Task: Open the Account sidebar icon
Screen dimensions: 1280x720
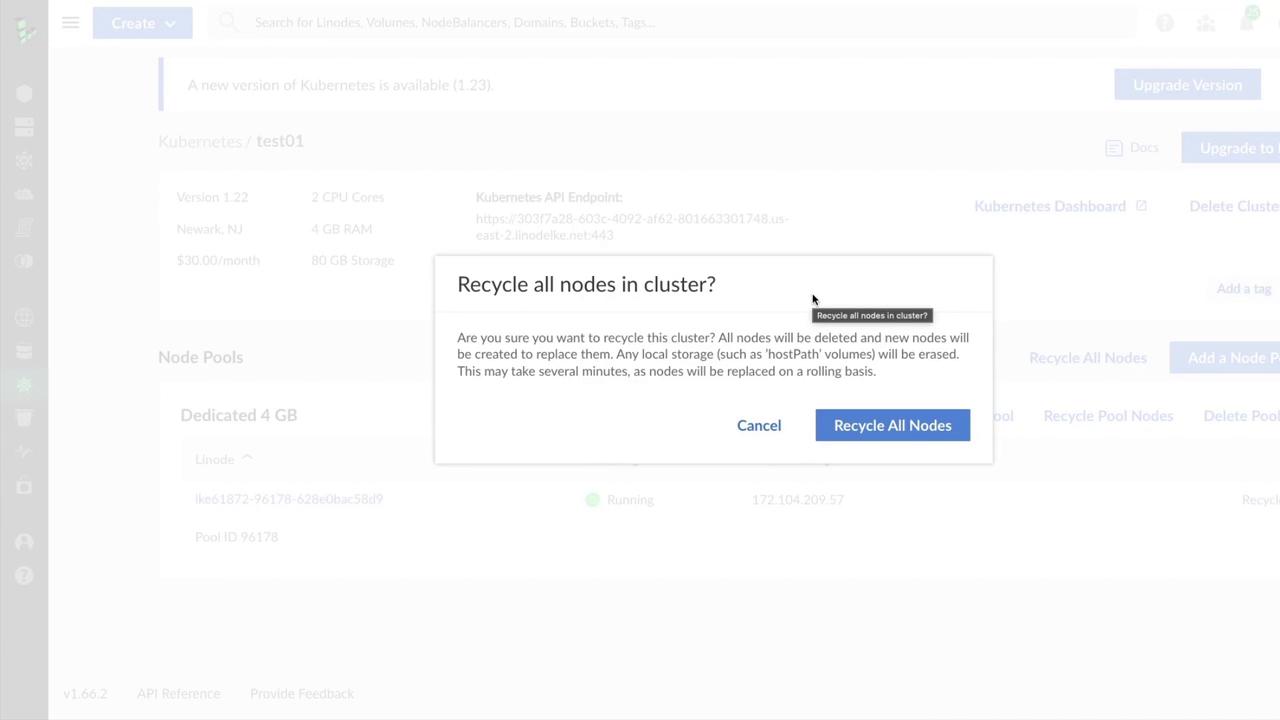Action: coord(25,542)
